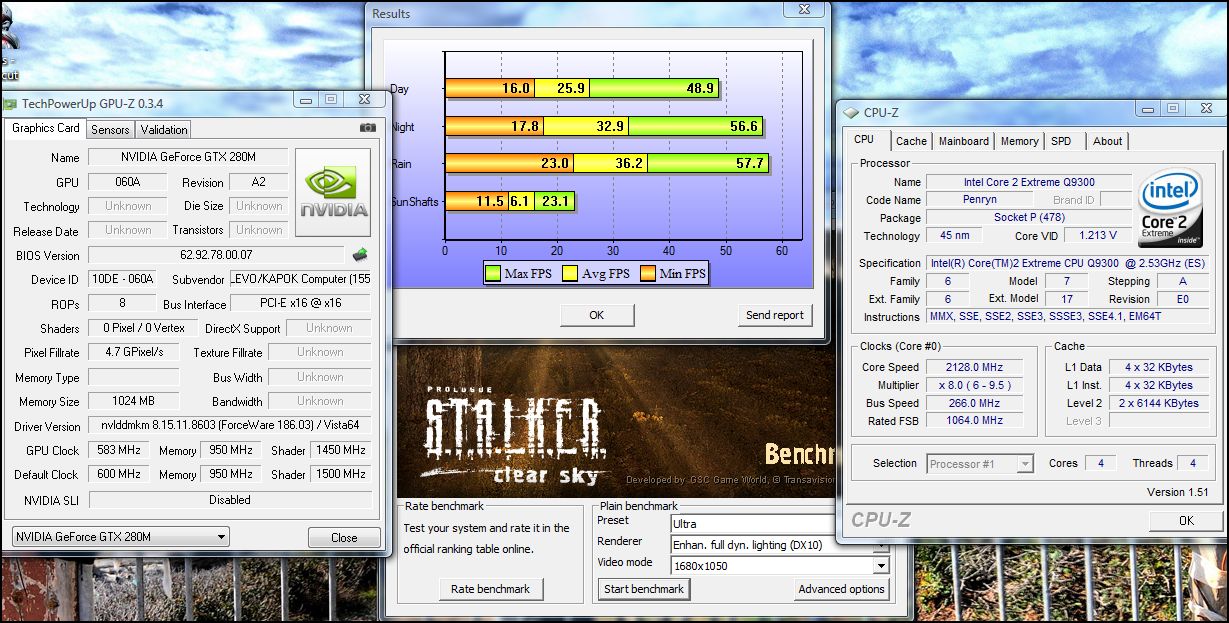
Task: Click the BIOS save chip icon in GPU-Z
Action: [361, 255]
